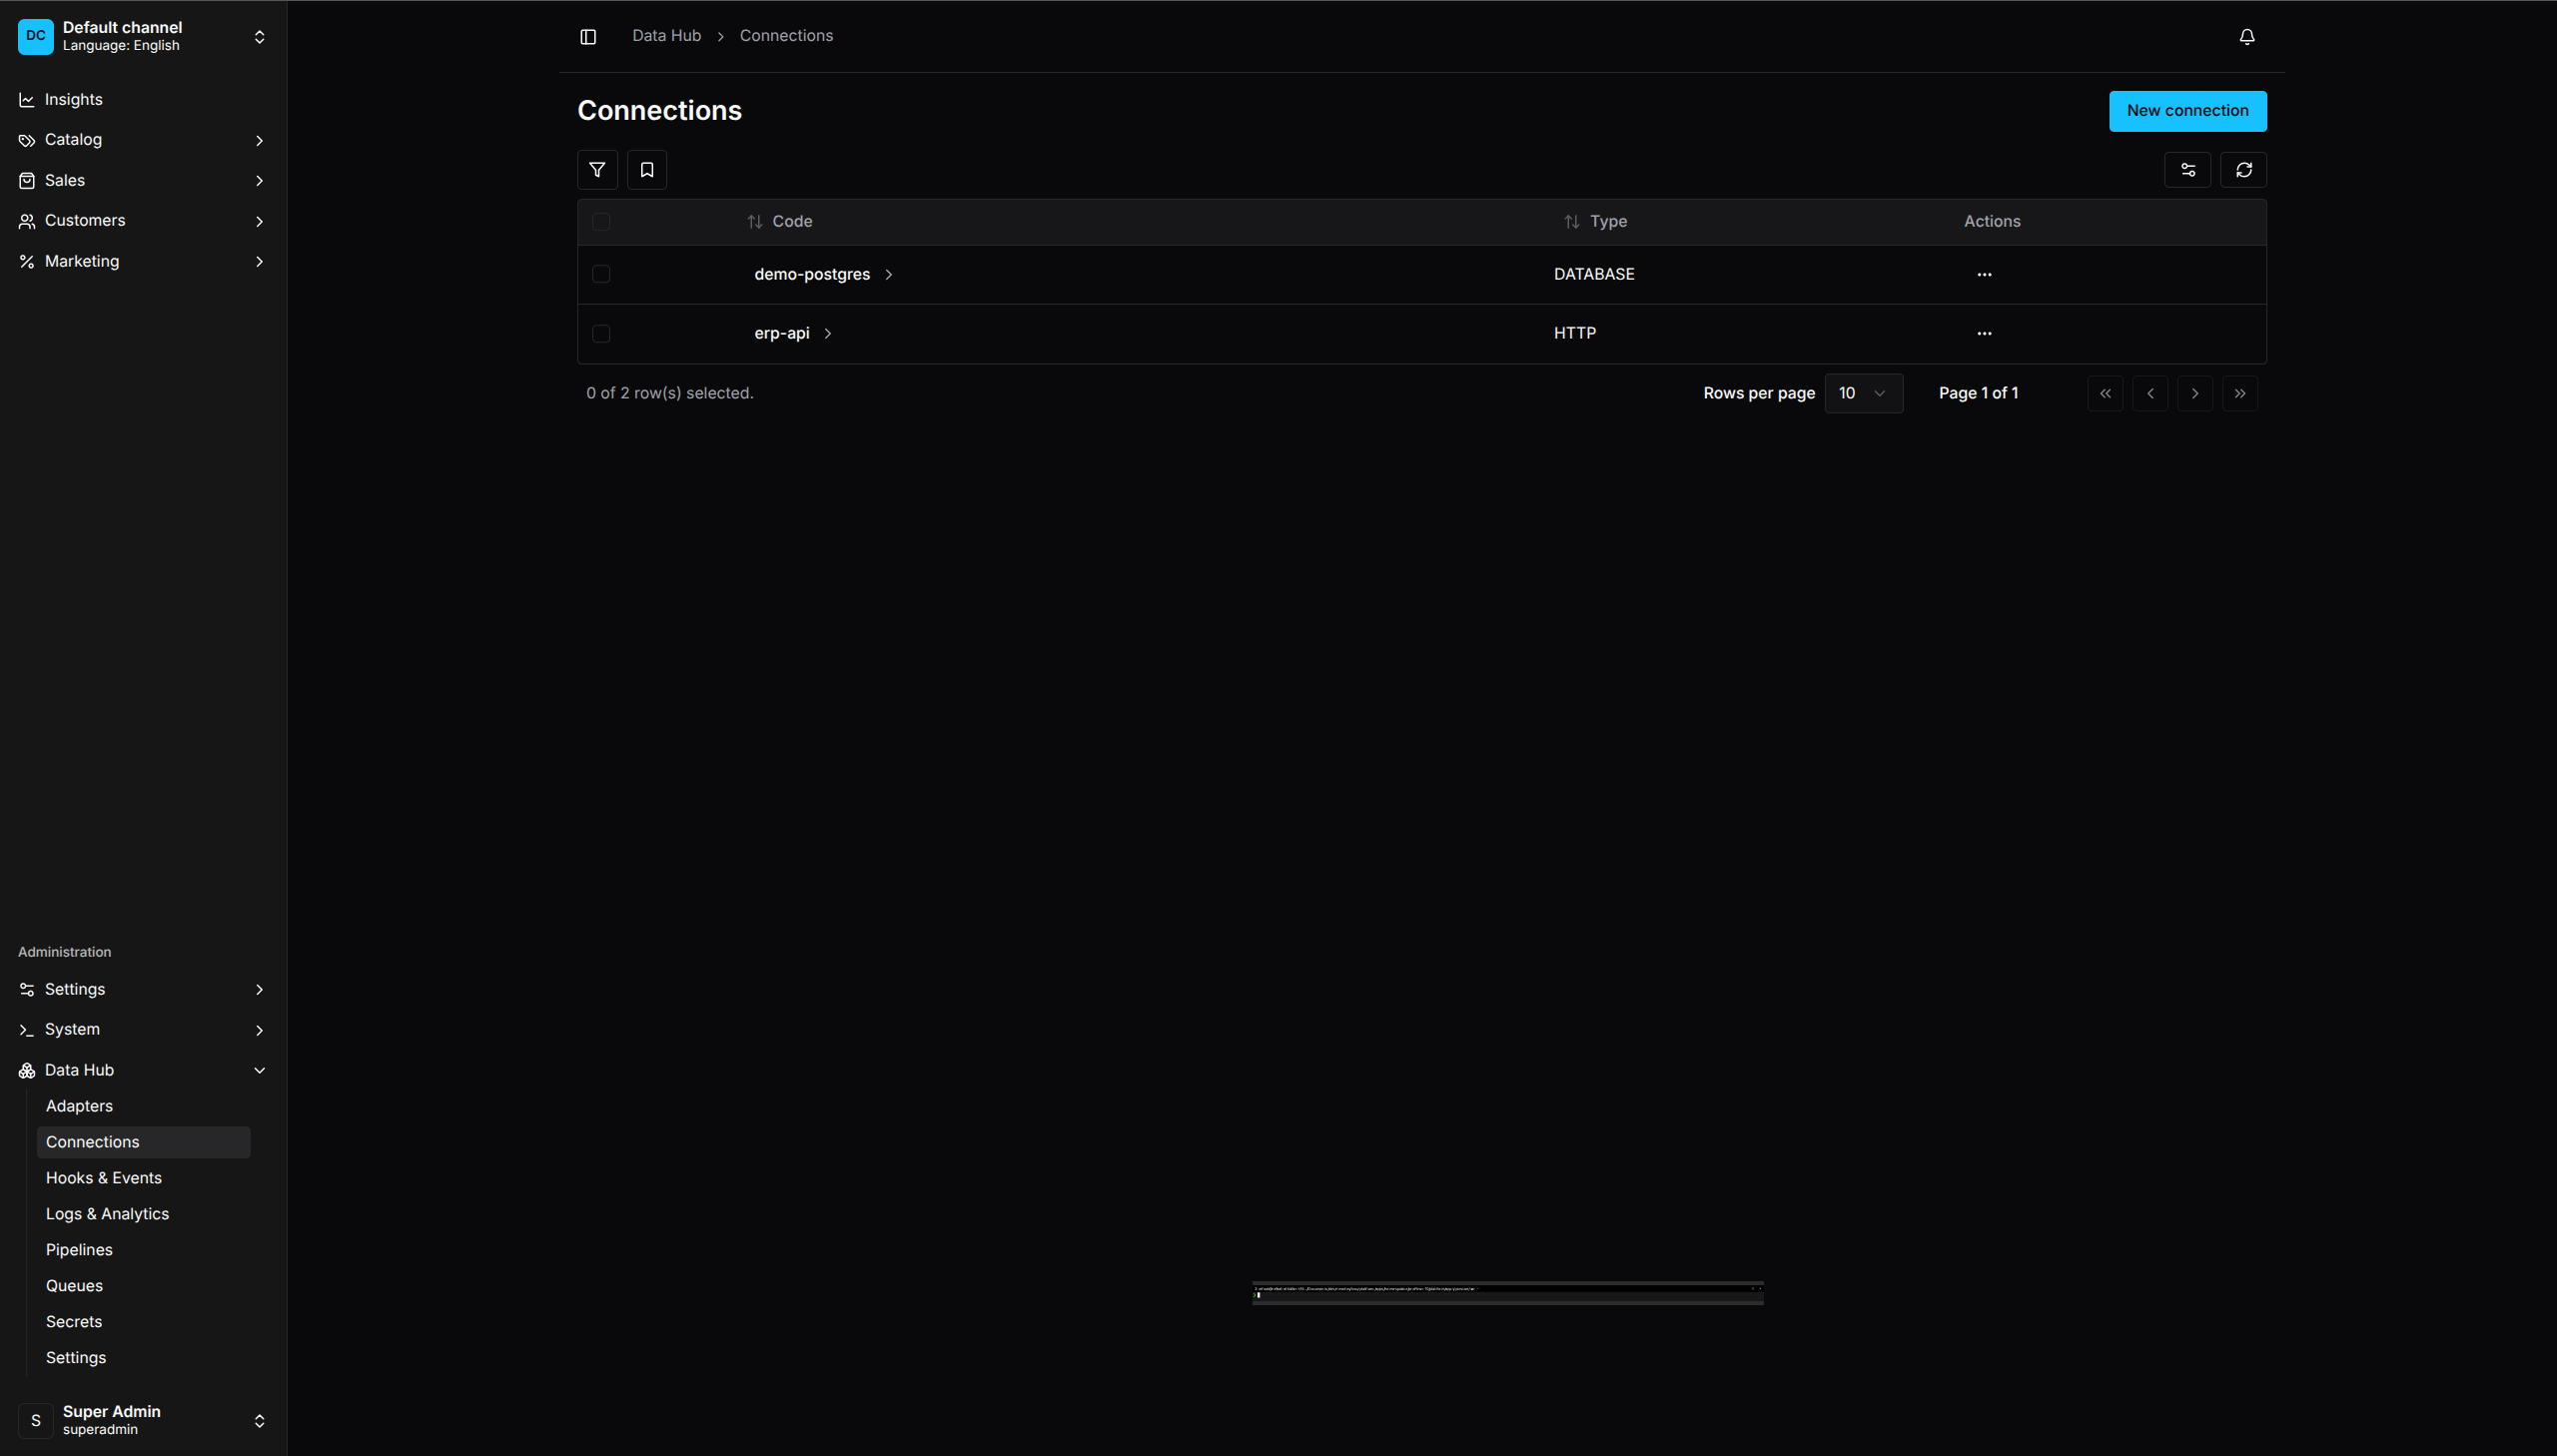Select the demo-postgres row checkbox

(x=601, y=274)
